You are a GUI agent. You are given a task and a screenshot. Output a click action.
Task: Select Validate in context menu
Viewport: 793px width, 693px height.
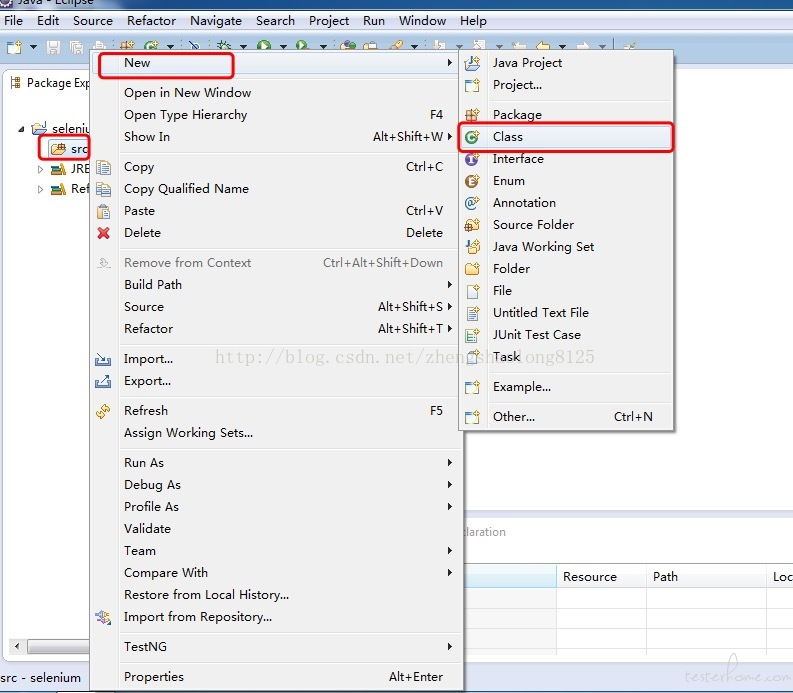[x=147, y=529]
